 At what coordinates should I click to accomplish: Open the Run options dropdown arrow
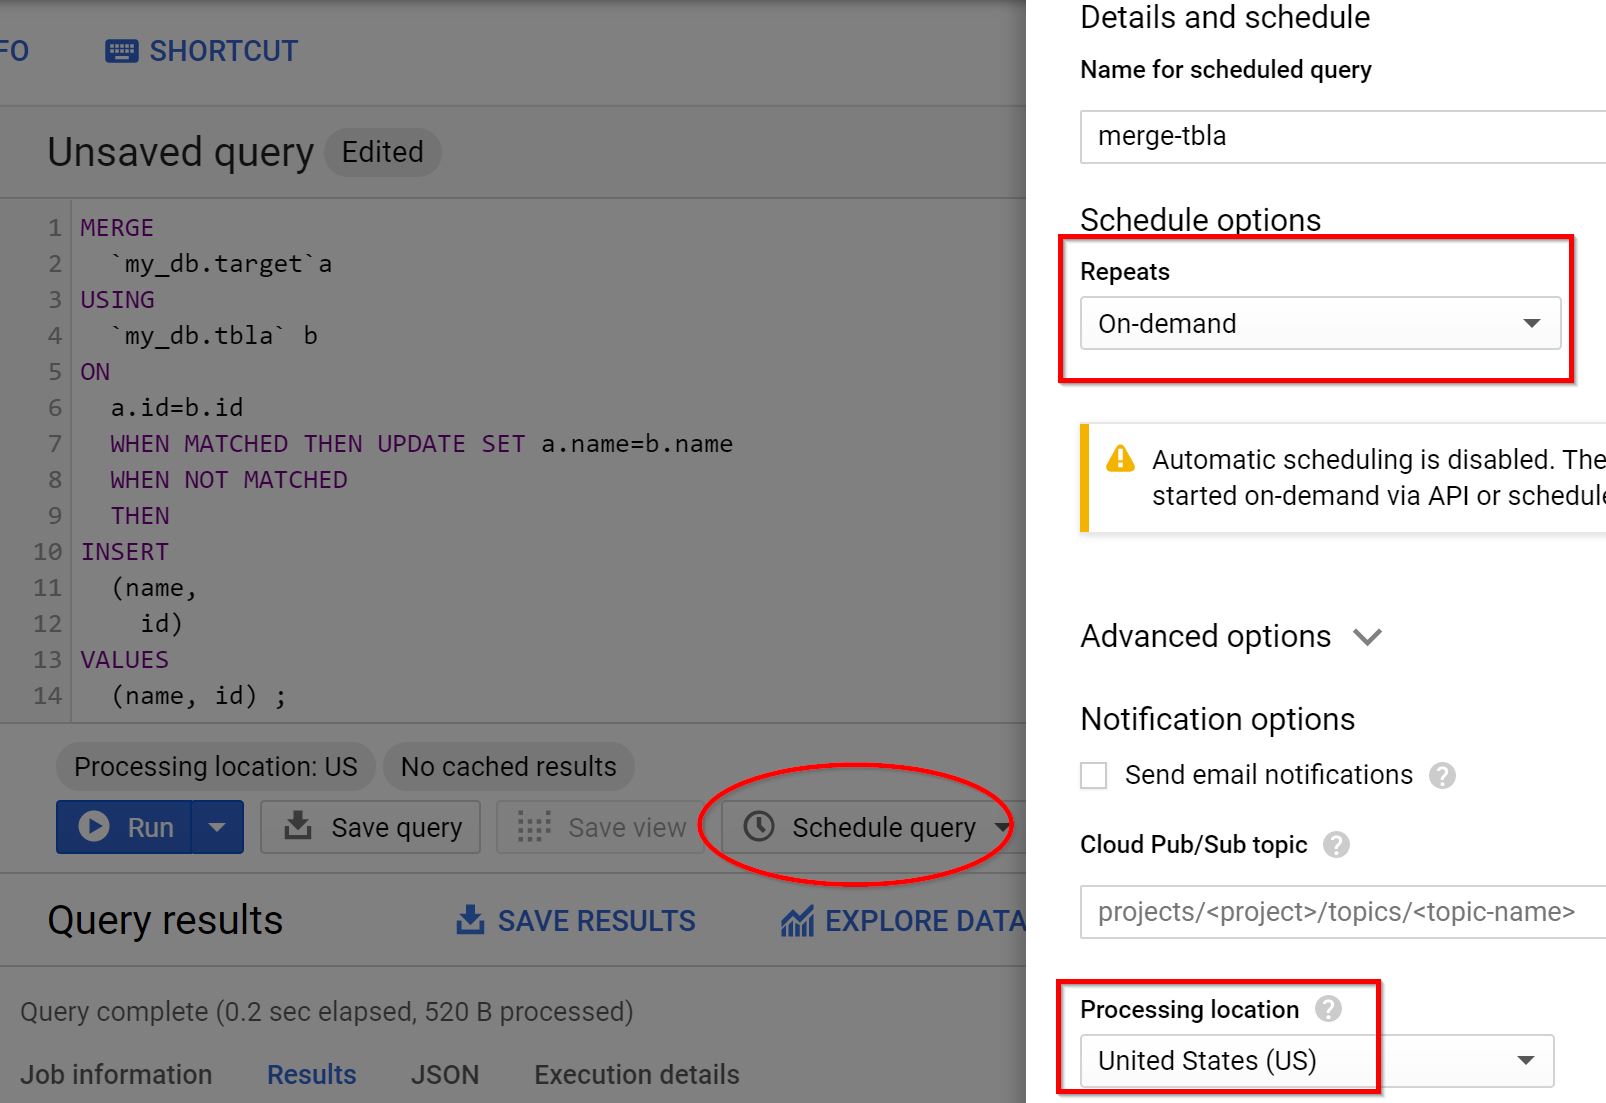click(217, 827)
